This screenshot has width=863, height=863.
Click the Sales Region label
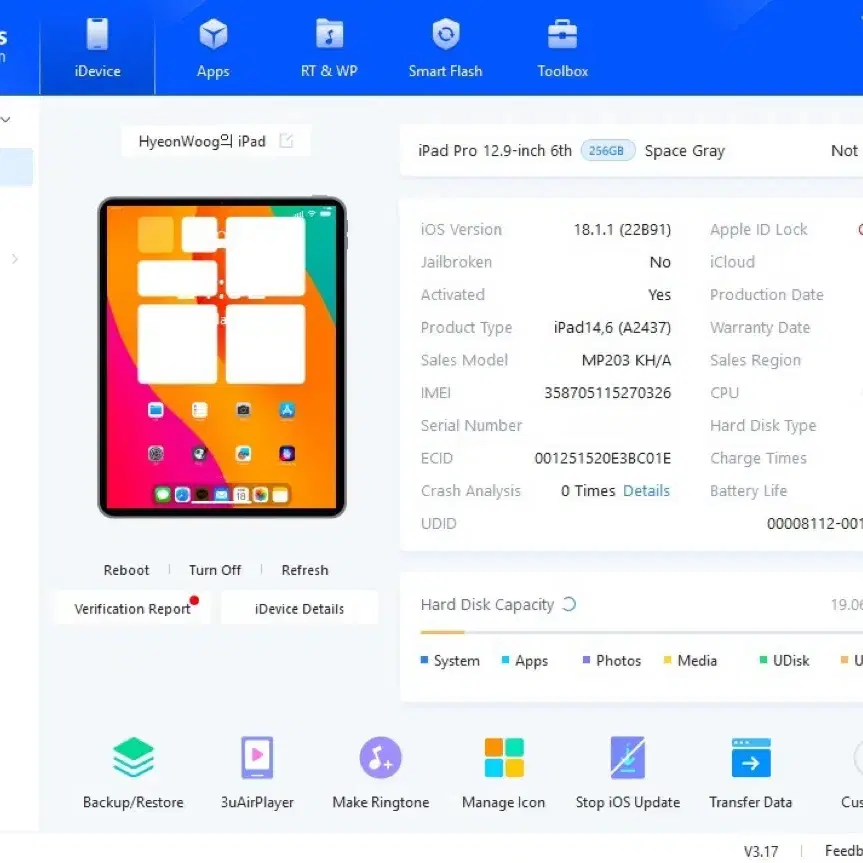756,361
